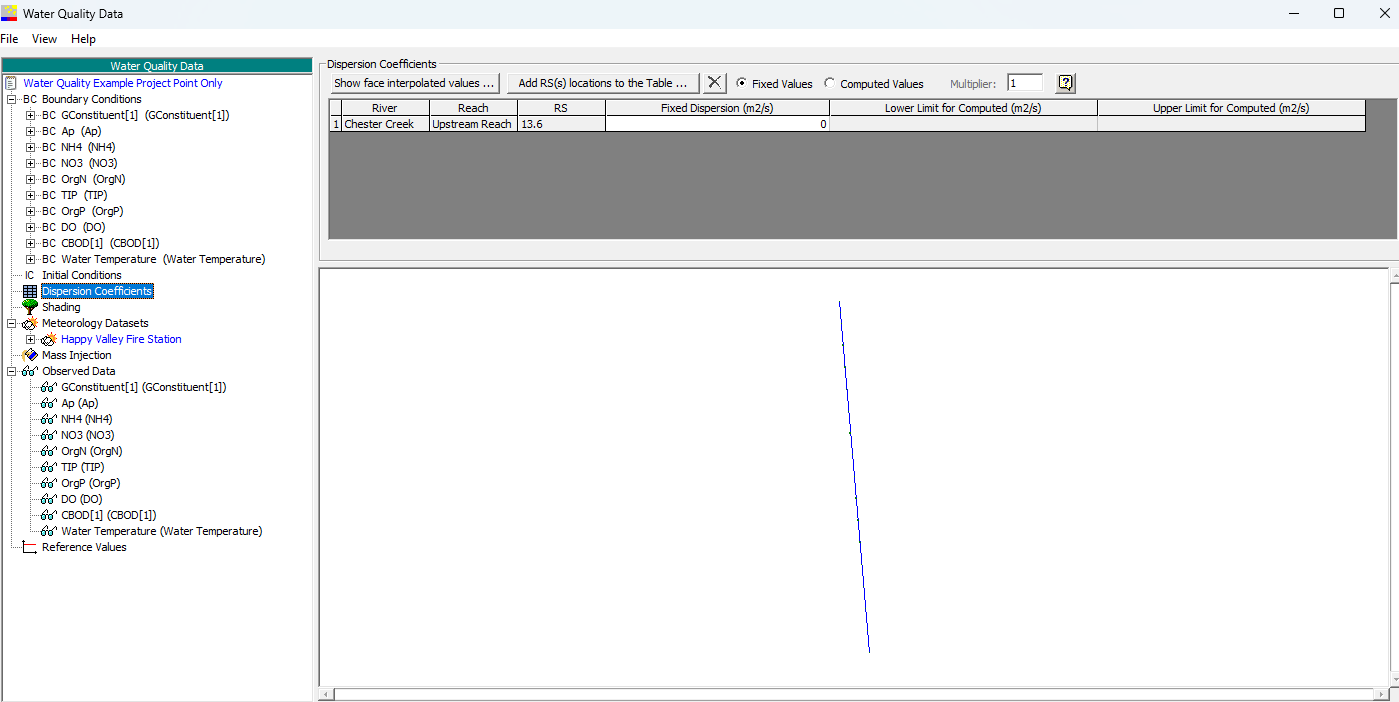
Task: Open the help question mark icon
Action: point(1065,83)
